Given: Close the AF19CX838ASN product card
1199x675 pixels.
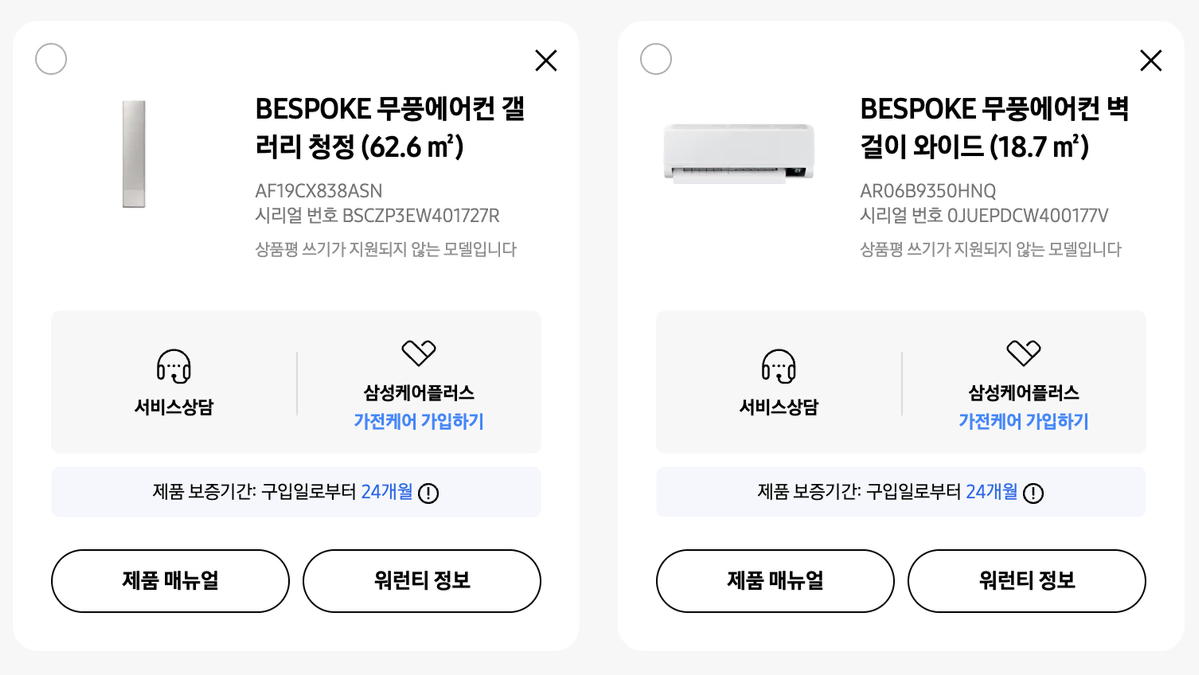Looking at the screenshot, I should (x=546, y=60).
